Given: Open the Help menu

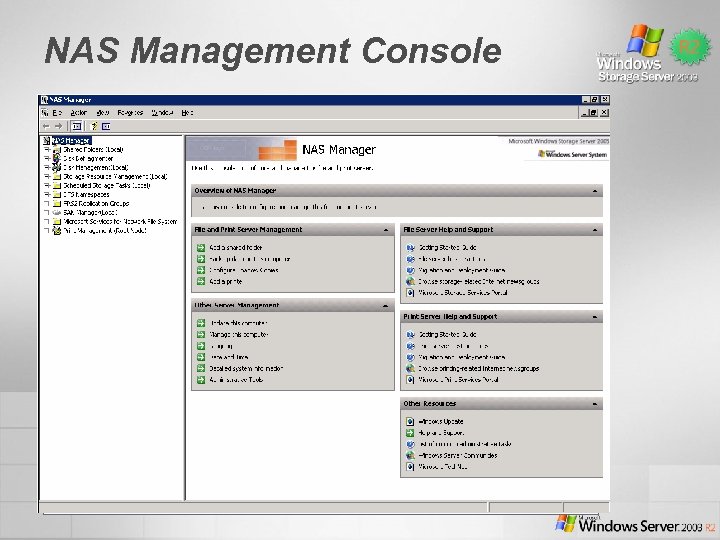Looking at the screenshot, I should [x=187, y=112].
